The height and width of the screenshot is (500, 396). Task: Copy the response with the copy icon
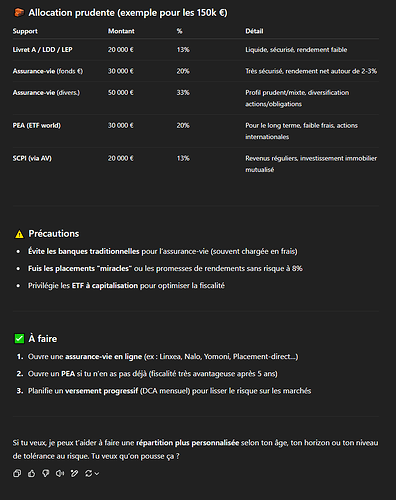(17, 473)
